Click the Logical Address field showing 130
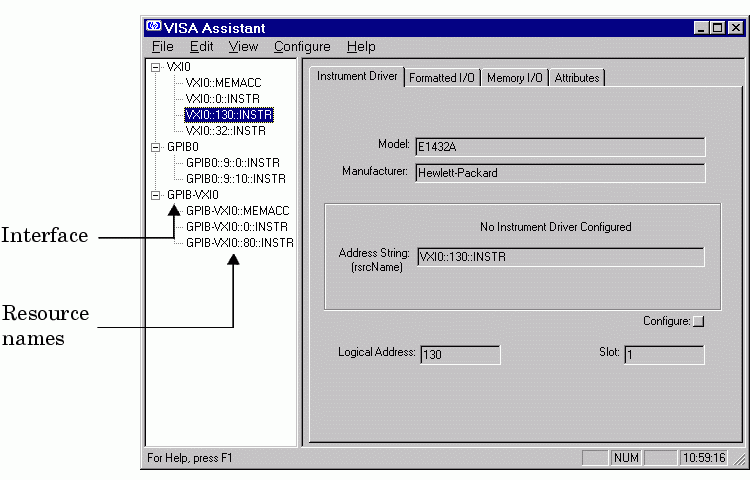 (460, 355)
